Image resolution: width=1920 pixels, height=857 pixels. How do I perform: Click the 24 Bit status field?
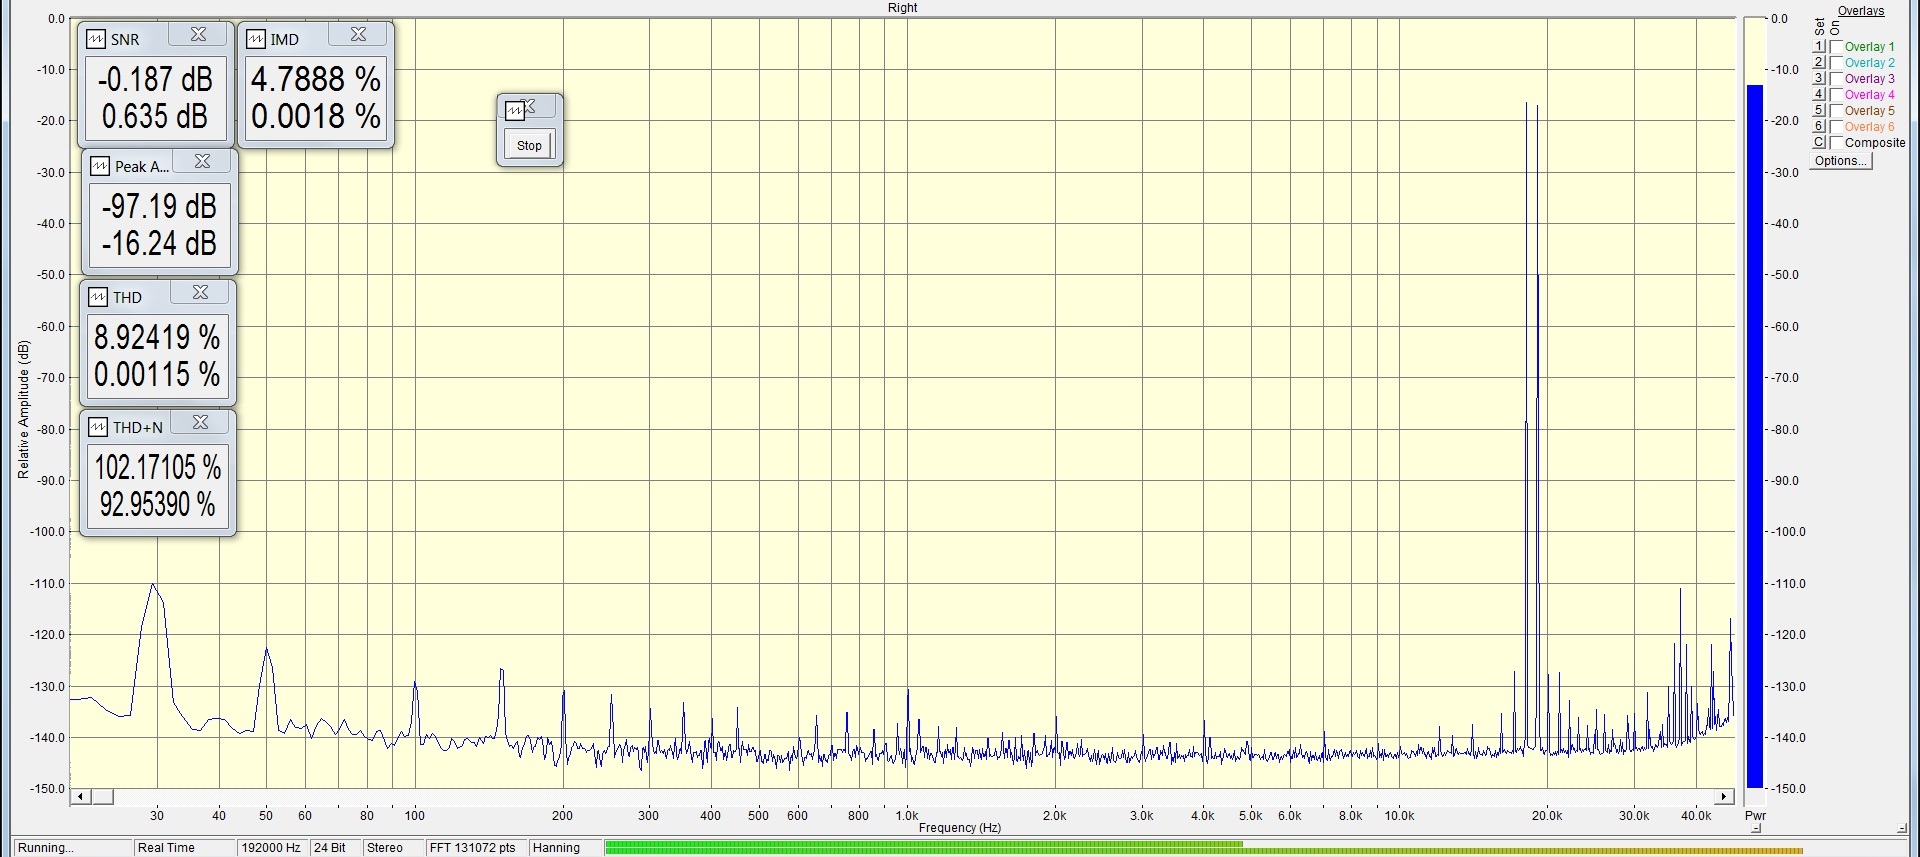click(x=335, y=847)
